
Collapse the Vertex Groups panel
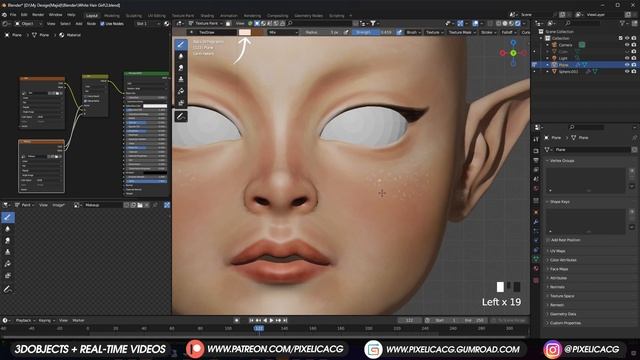pos(562,161)
